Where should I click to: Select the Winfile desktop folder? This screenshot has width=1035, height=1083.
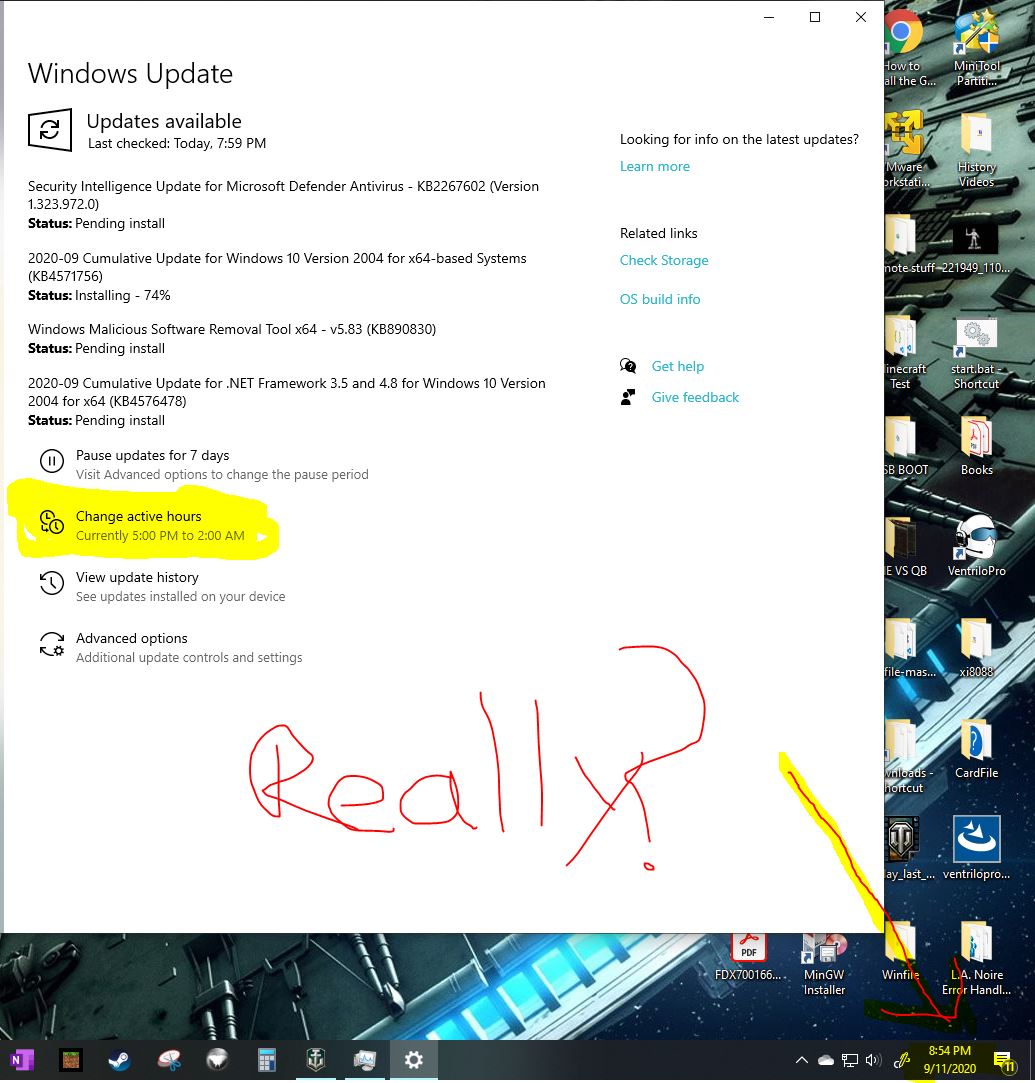click(x=901, y=950)
